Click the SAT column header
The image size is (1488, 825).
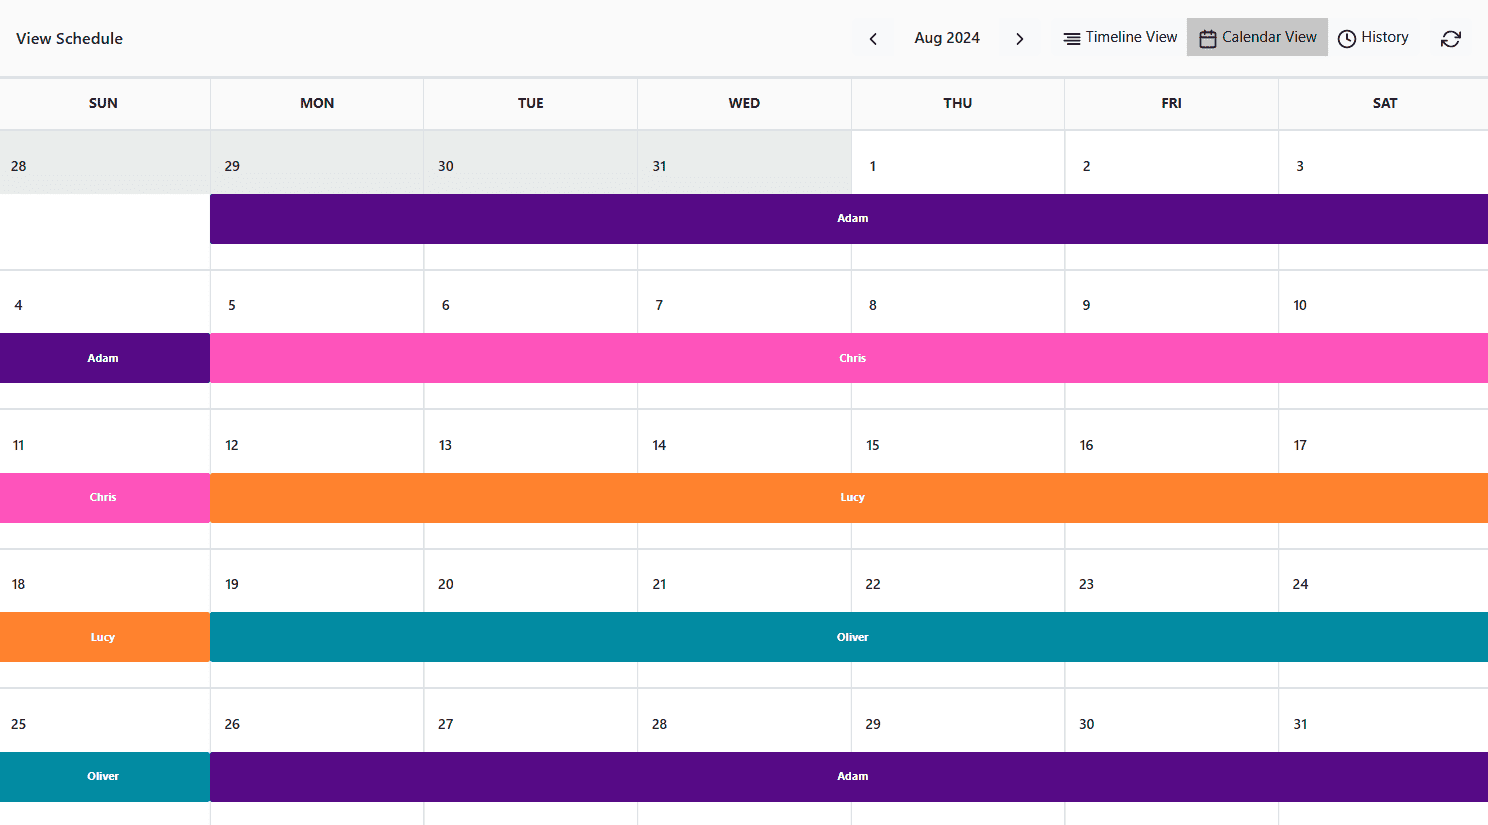tap(1384, 104)
